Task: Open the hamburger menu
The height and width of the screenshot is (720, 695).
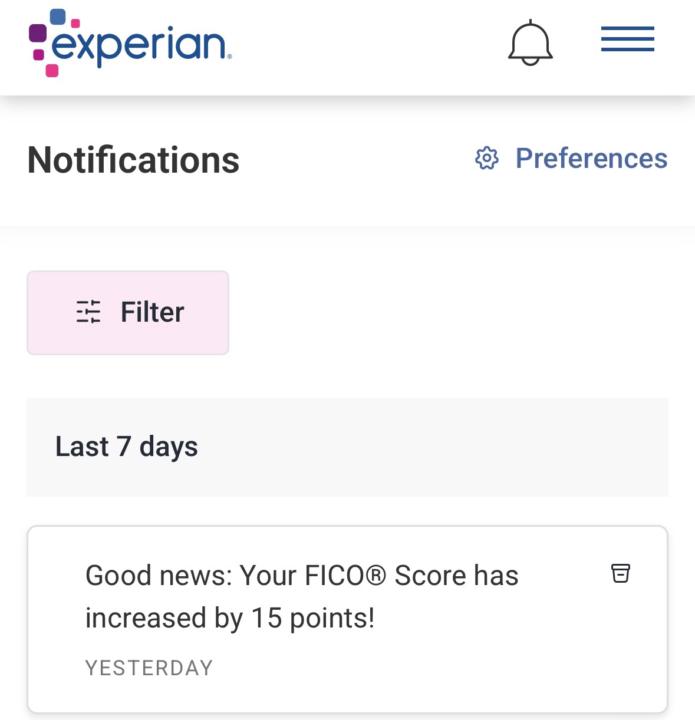Action: 627,40
